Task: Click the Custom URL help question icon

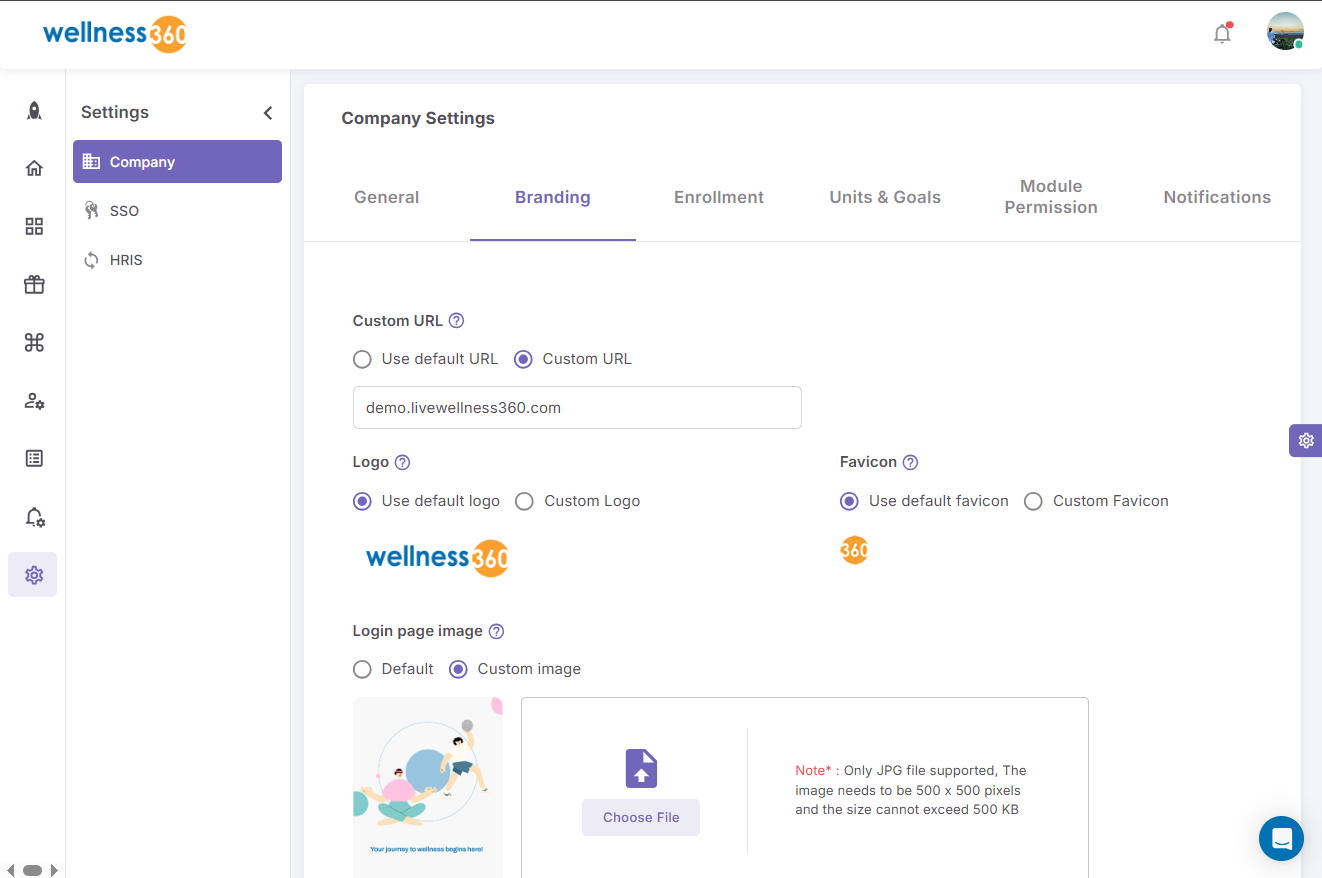Action: (x=456, y=321)
